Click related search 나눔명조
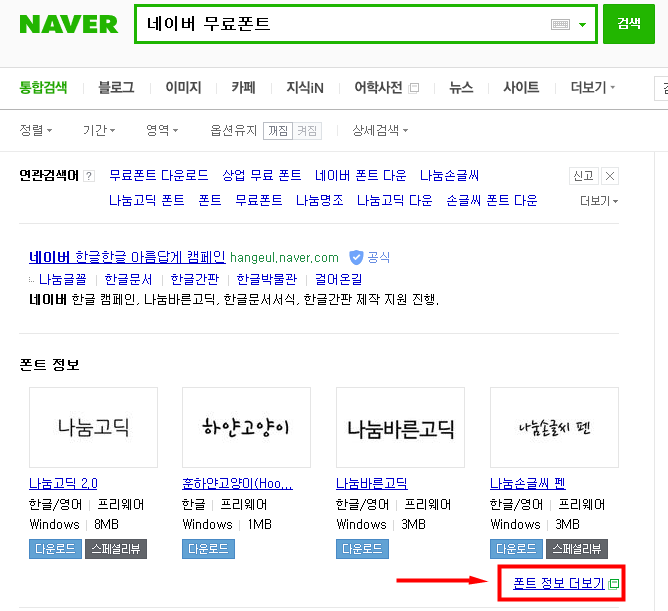Image resolution: width=668 pixels, height=611 pixels. point(320,200)
